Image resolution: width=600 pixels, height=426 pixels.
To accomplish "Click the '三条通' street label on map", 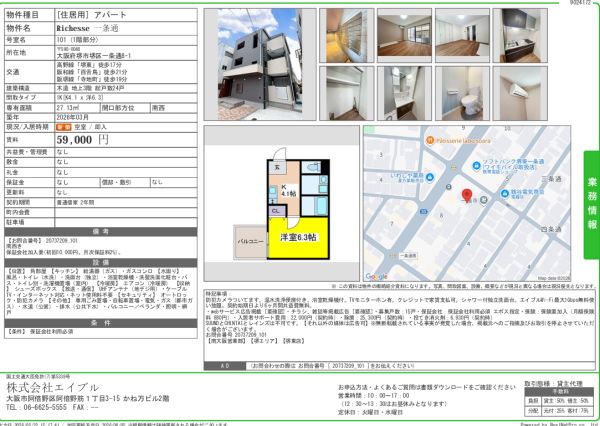I will (551, 179).
